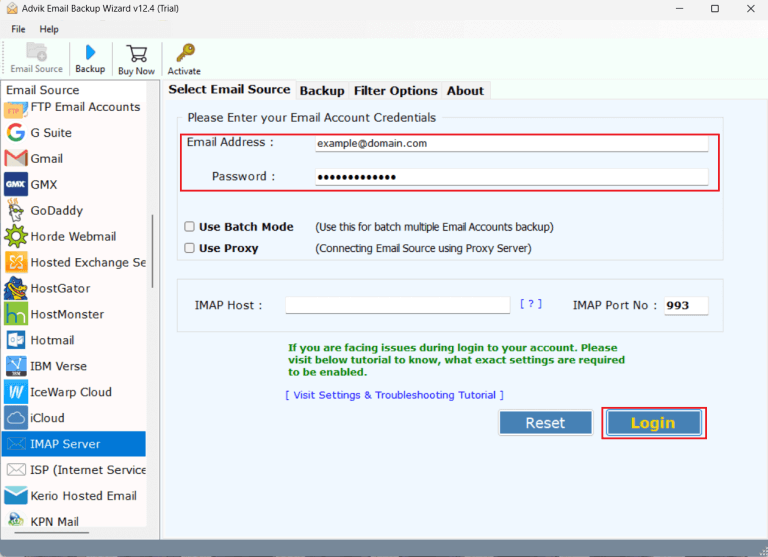The height and width of the screenshot is (557, 768).
Task: Select the IMAP Server envelope icon
Action: click(x=16, y=444)
